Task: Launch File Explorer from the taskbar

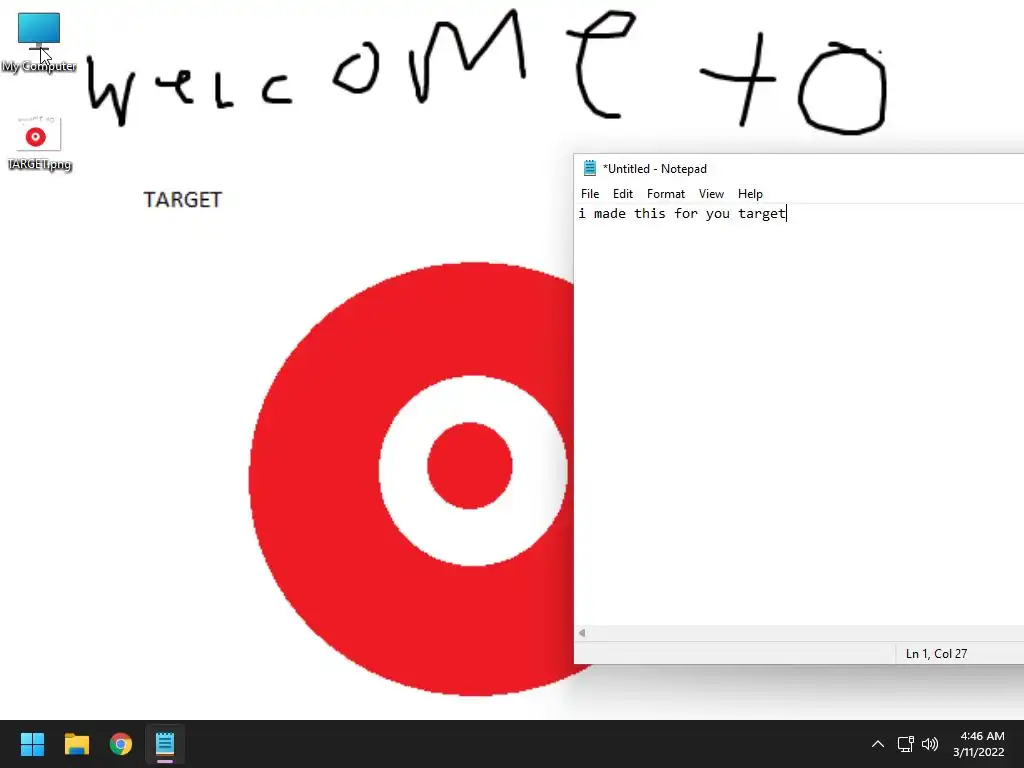Action: pos(76,744)
